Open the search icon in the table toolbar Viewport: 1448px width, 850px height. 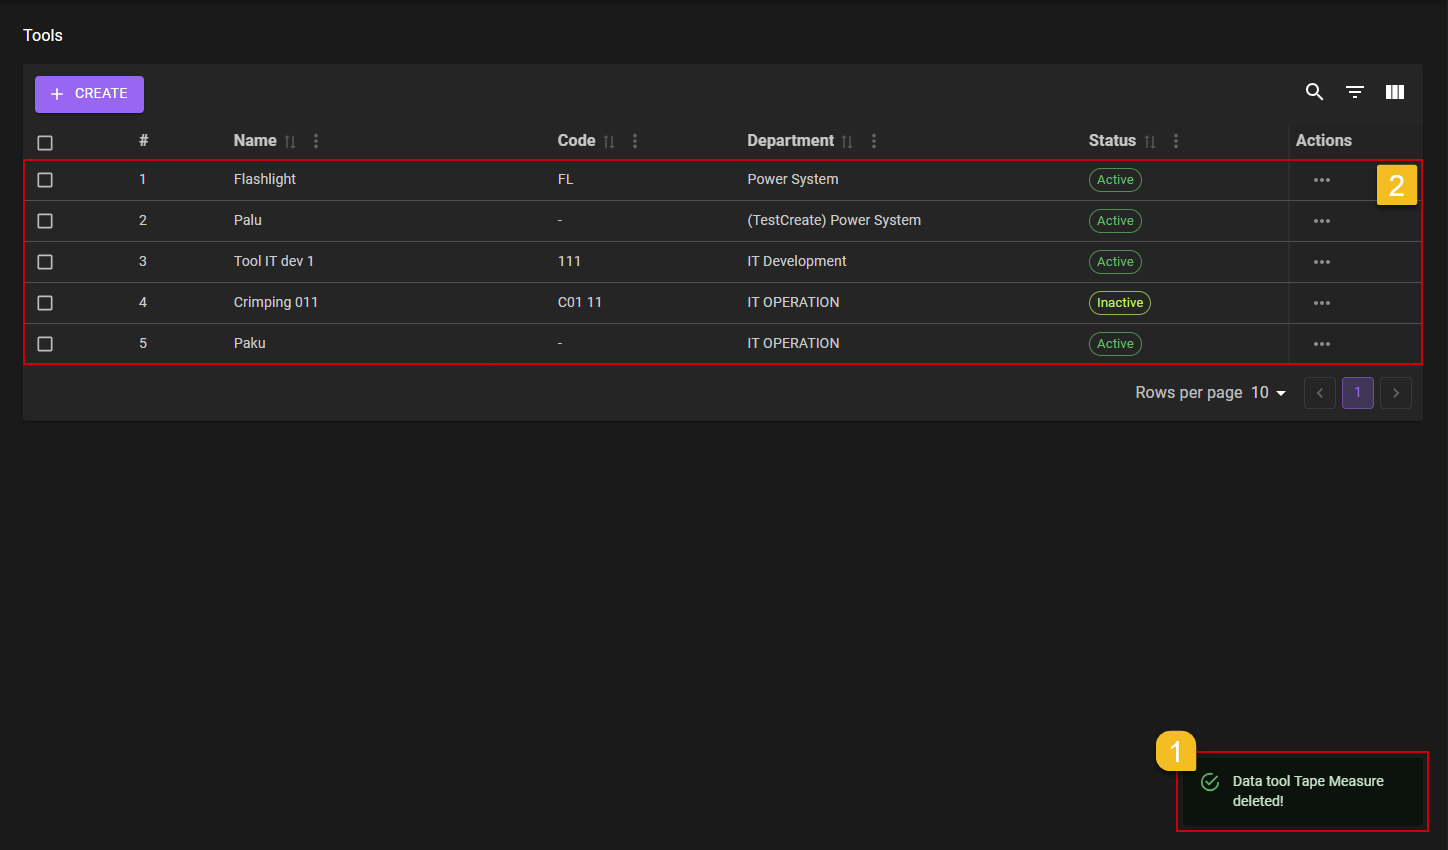tap(1314, 92)
